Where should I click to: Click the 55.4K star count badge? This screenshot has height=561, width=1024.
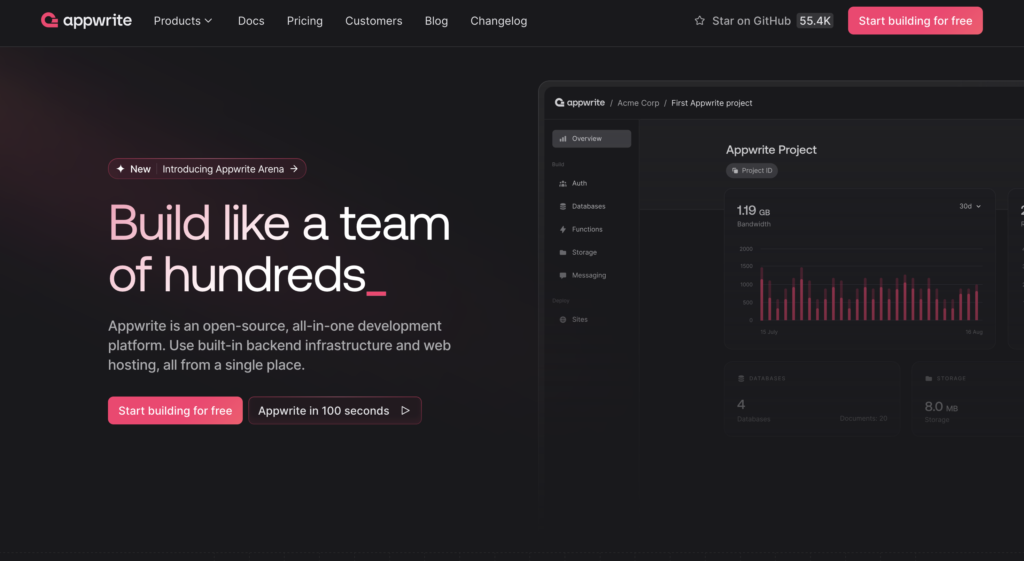[x=815, y=21]
